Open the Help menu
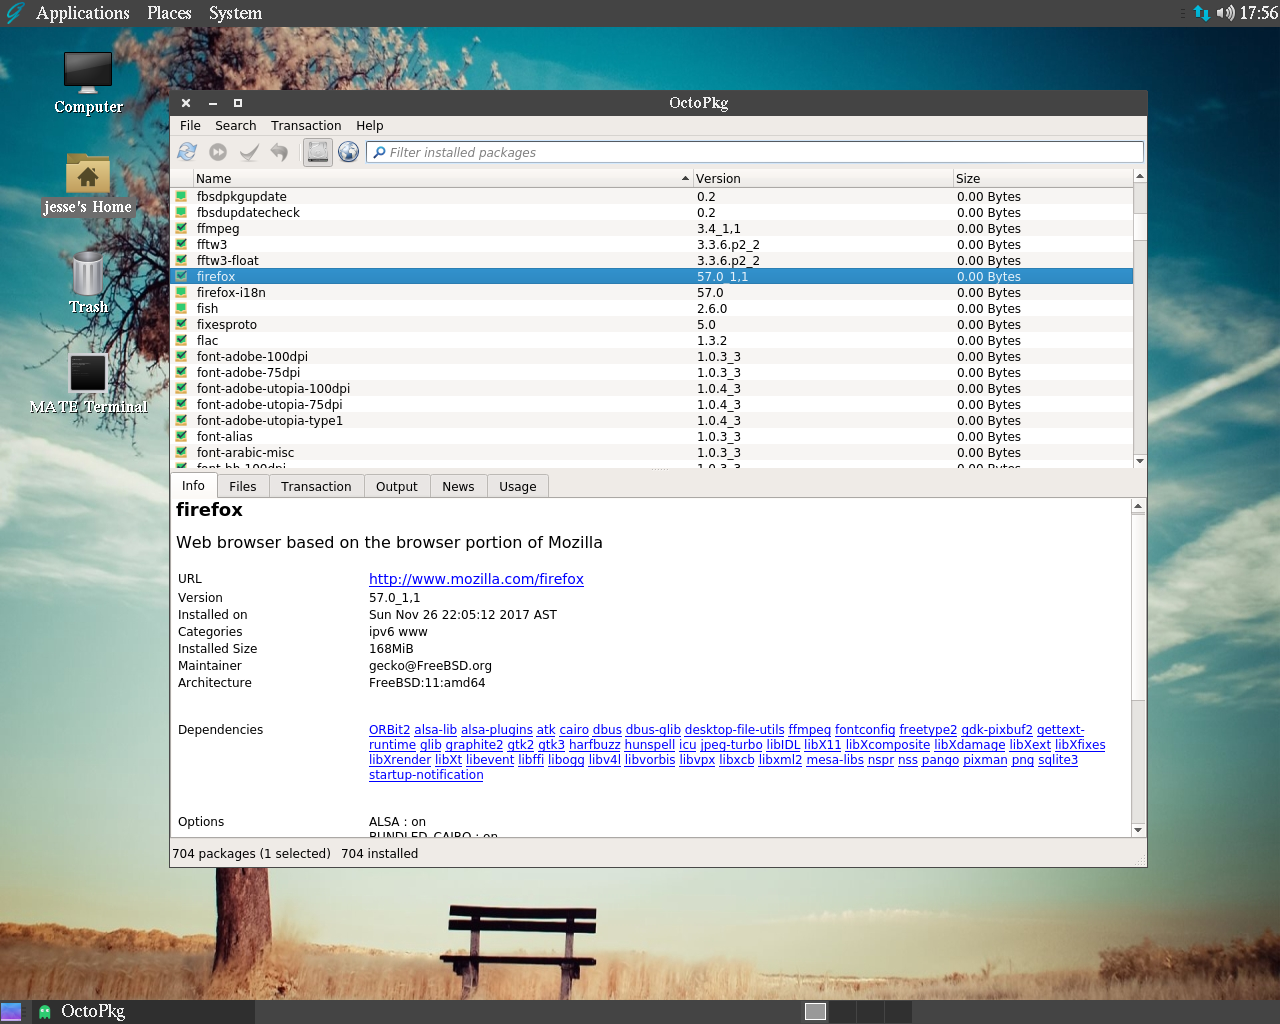 click(370, 126)
